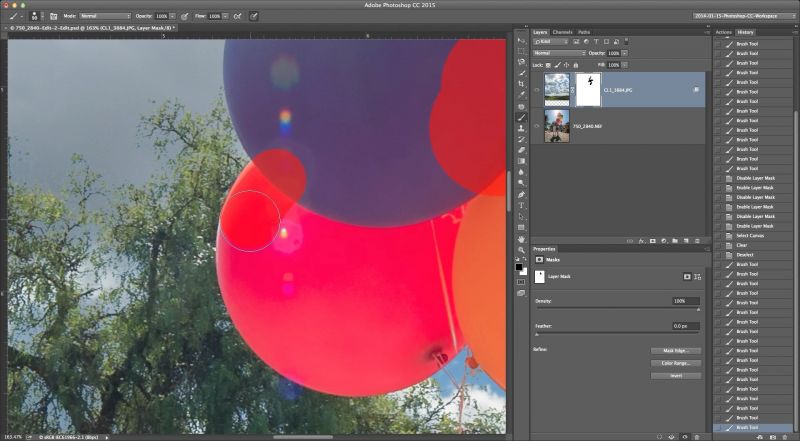Click the new group folder icon

[x=674, y=241]
